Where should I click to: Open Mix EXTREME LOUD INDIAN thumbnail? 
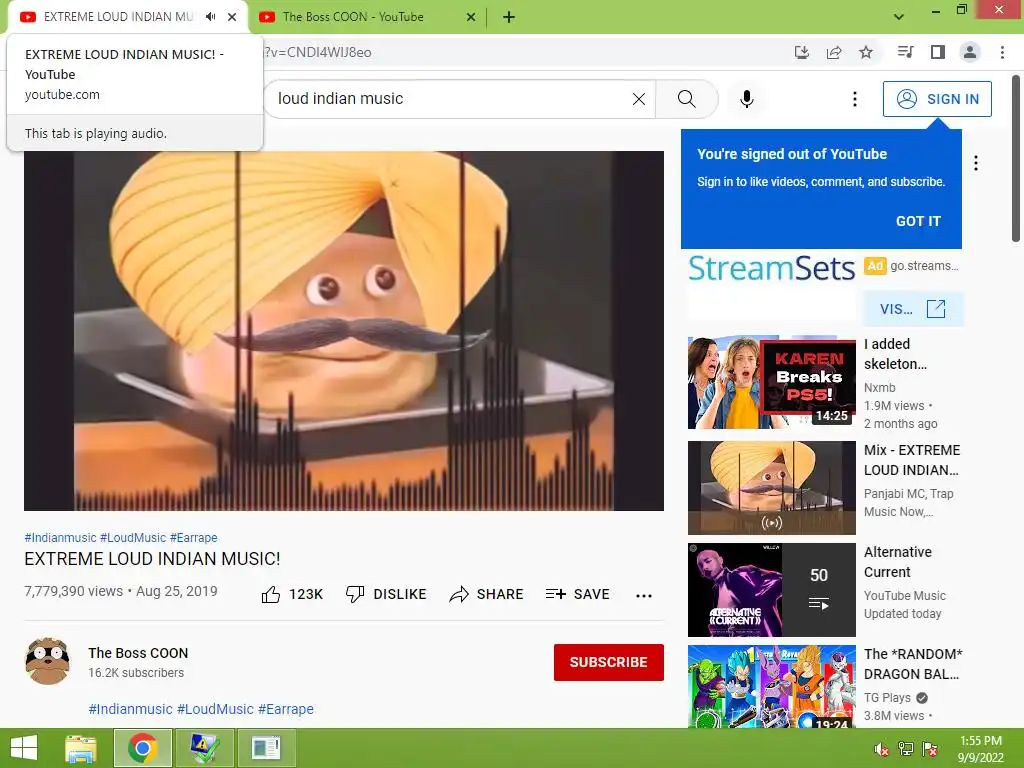771,488
